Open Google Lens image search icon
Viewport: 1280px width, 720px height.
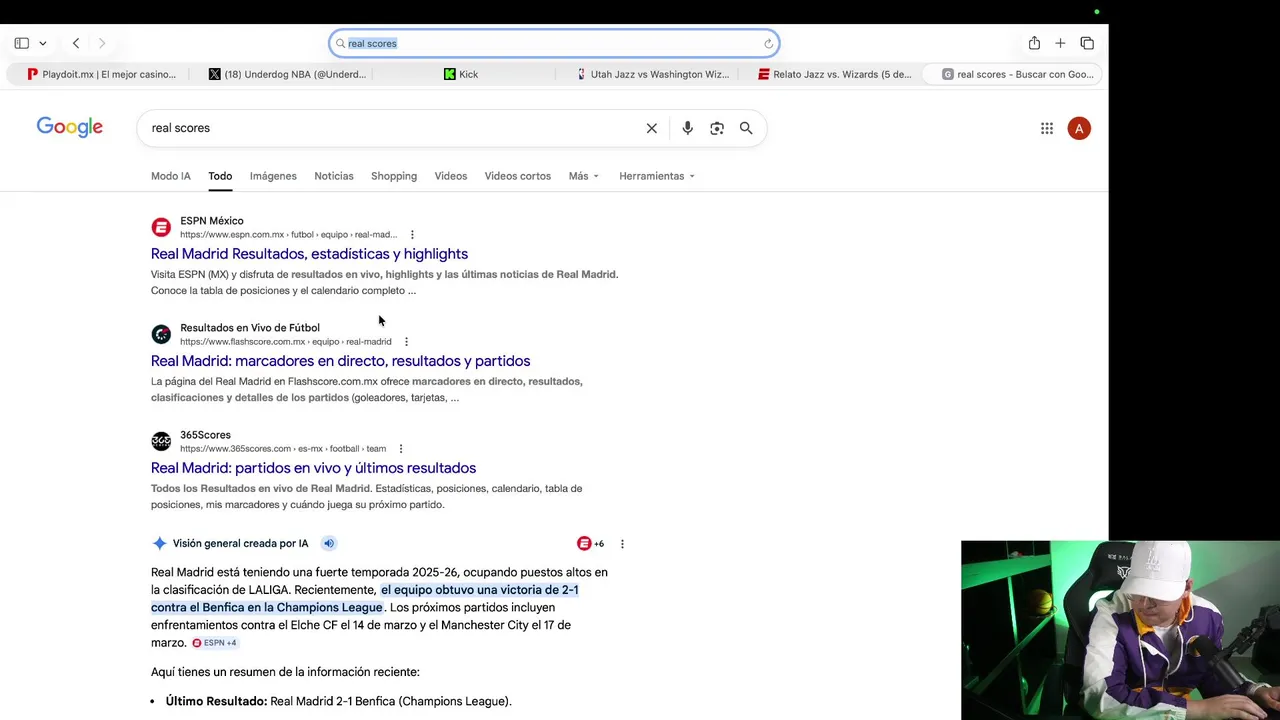pyautogui.click(x=717, y=128)
